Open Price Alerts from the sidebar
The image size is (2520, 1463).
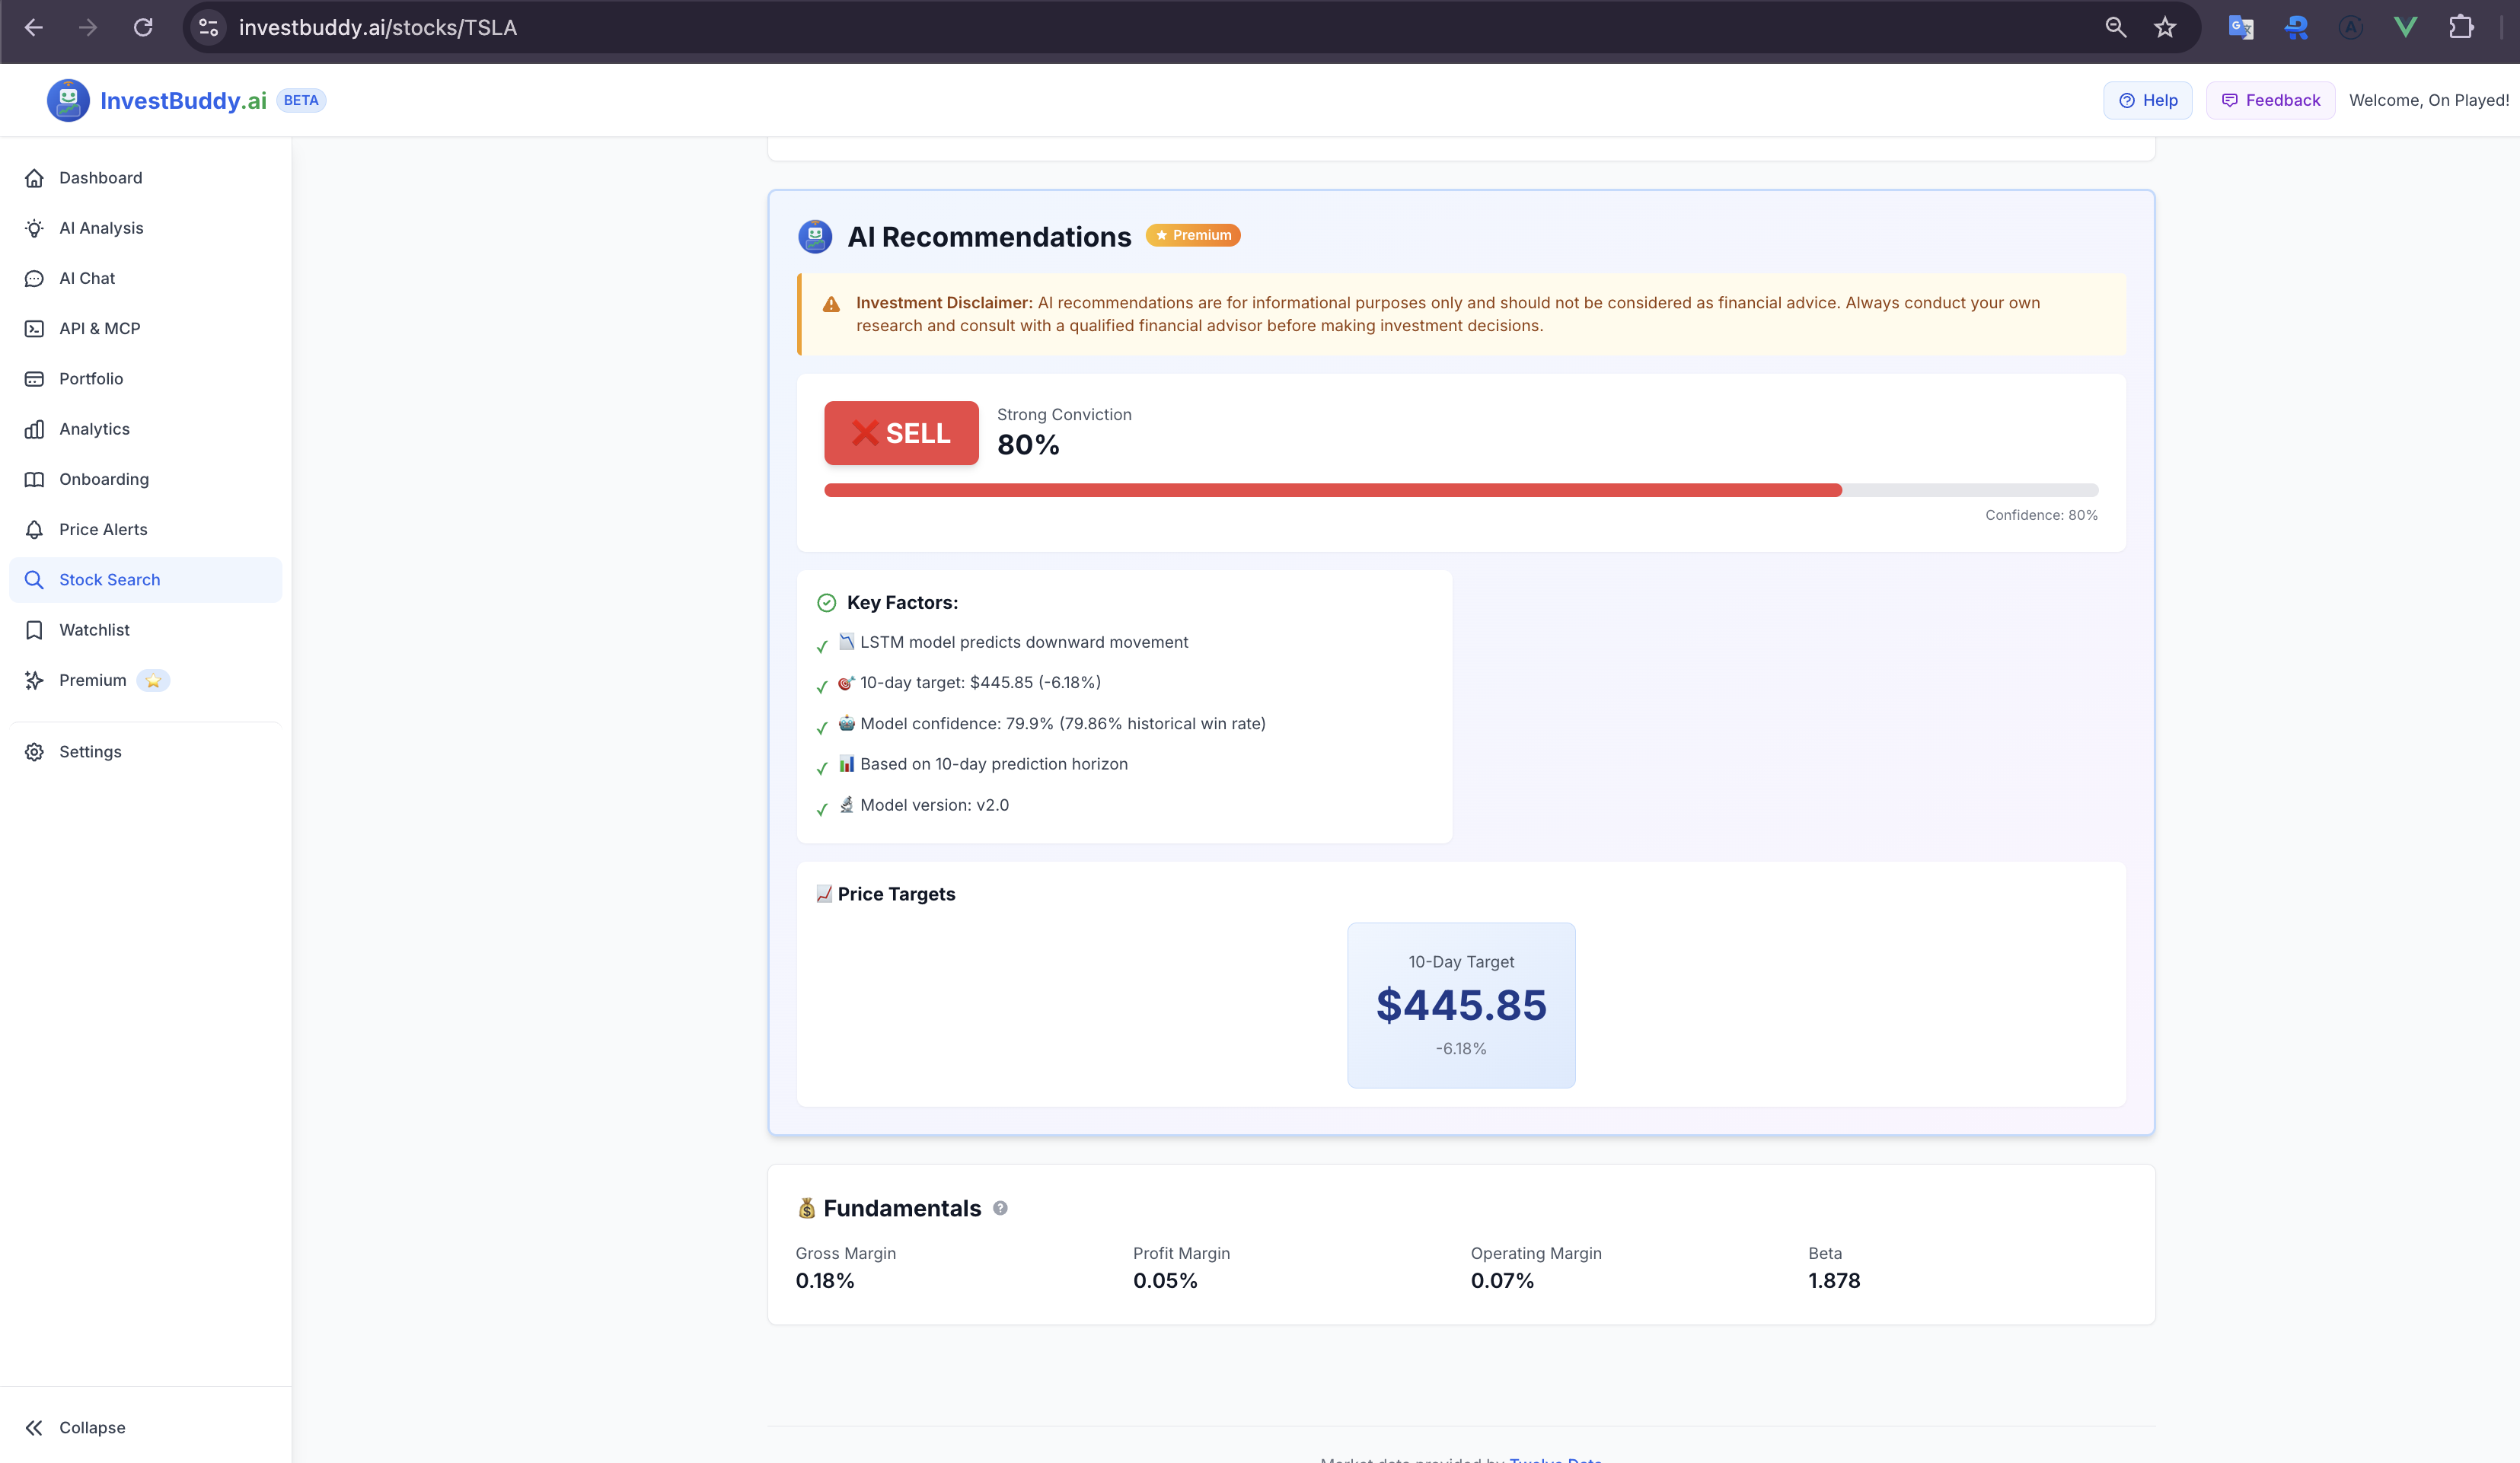point(103,529)
